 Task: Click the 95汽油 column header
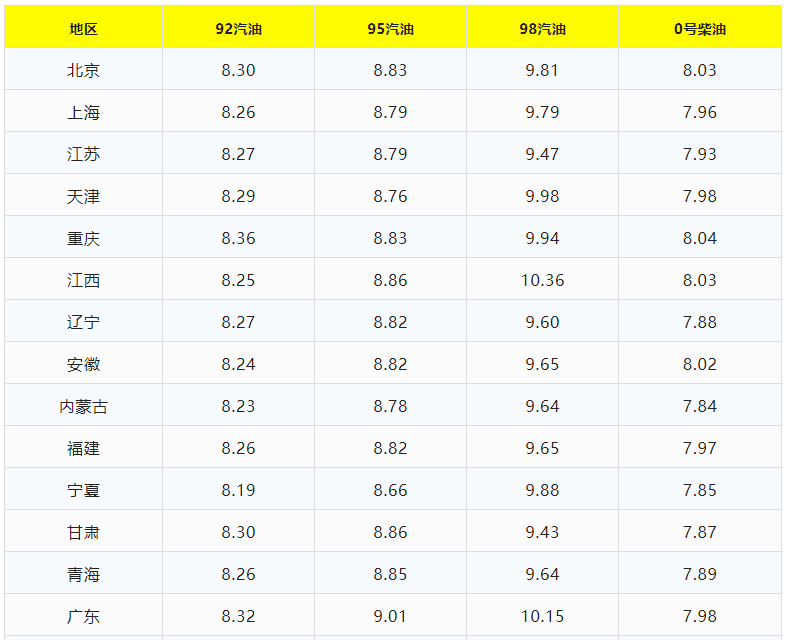pyautogui.click(x=390, y=29)
